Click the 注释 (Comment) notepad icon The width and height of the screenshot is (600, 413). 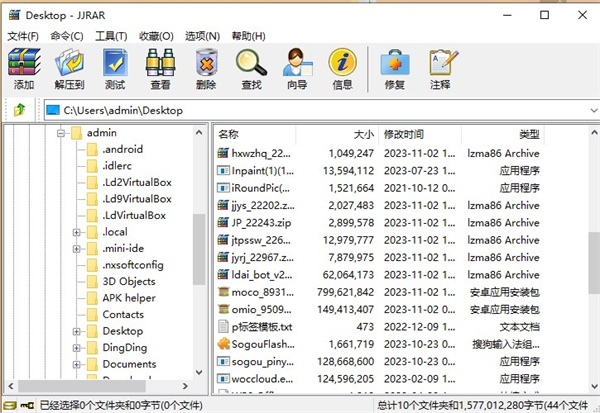click(x=443, y=62)
